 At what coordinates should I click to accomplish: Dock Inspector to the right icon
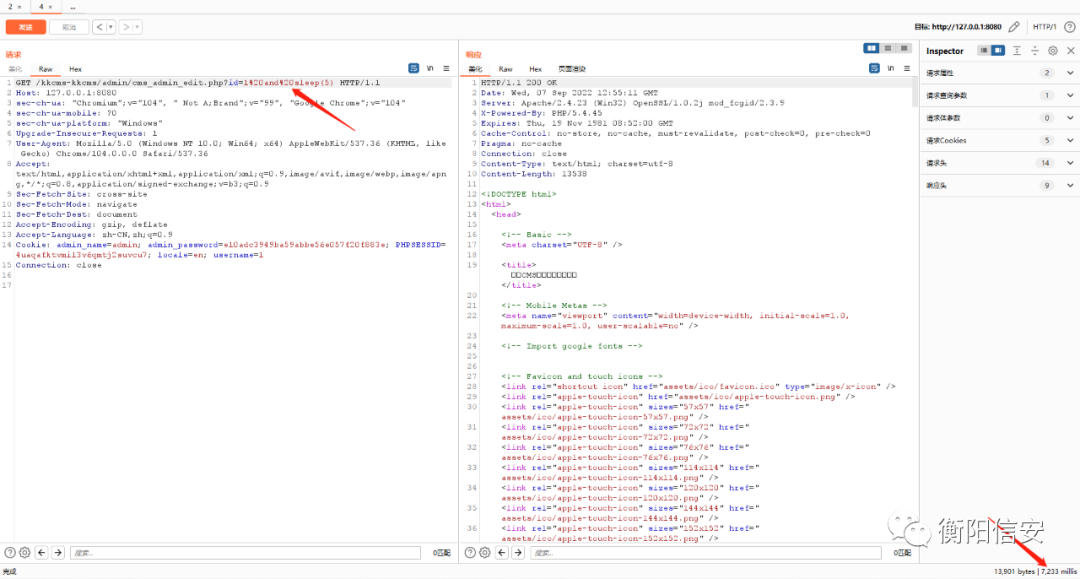click(997, 50)
